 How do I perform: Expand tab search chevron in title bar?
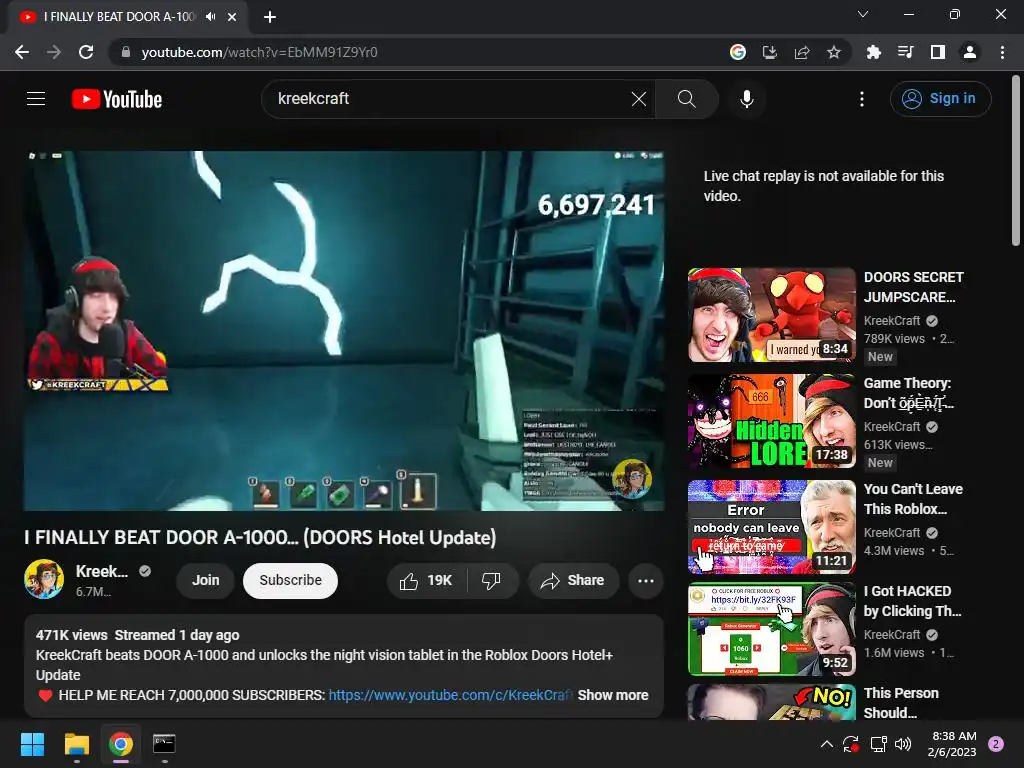coord(863,14)
